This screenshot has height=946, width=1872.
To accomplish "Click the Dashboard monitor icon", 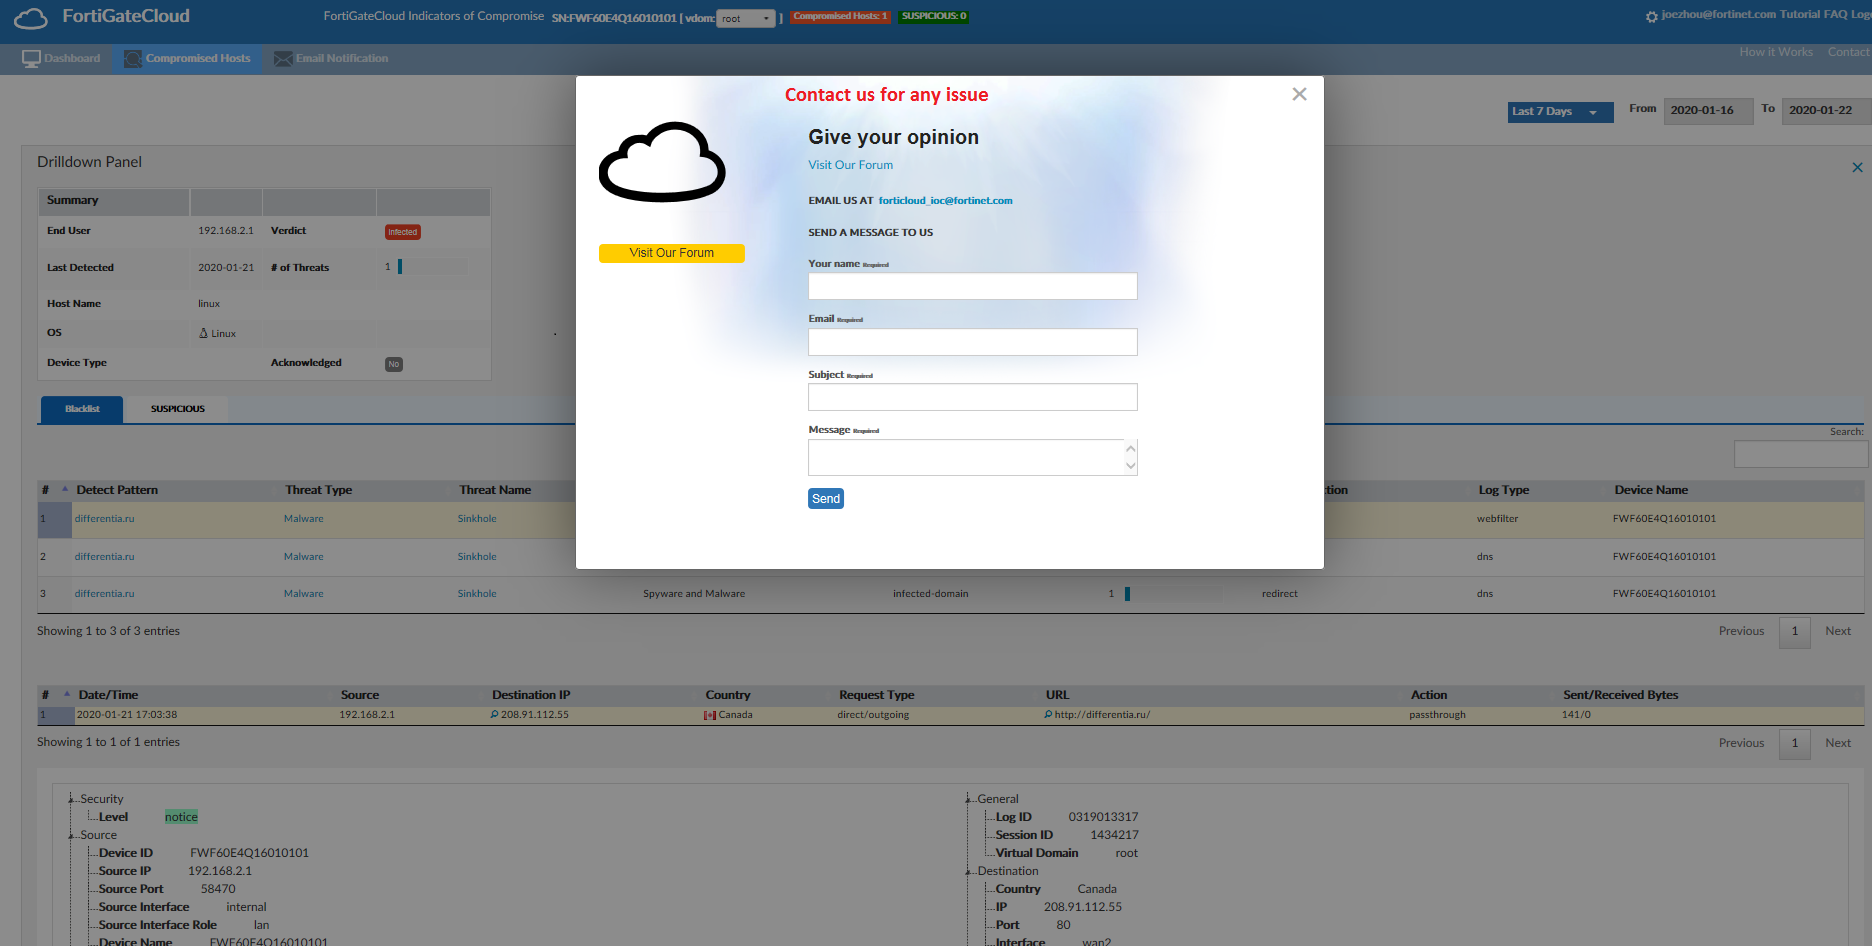I will [29, 58].
